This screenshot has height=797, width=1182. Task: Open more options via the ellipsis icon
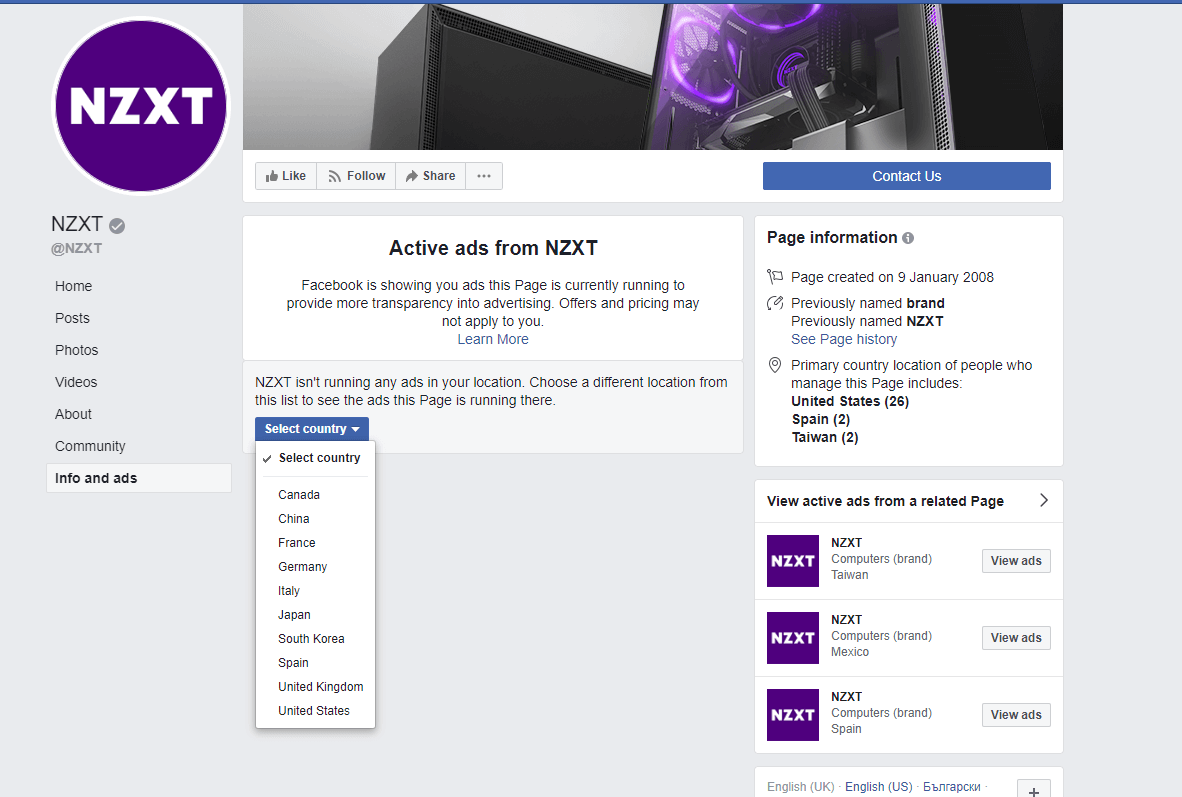(x=484, y=175)
